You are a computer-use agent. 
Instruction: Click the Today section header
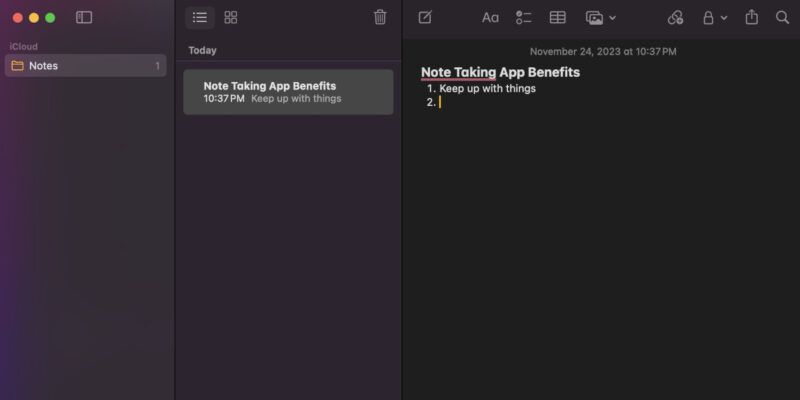(203, 51)
